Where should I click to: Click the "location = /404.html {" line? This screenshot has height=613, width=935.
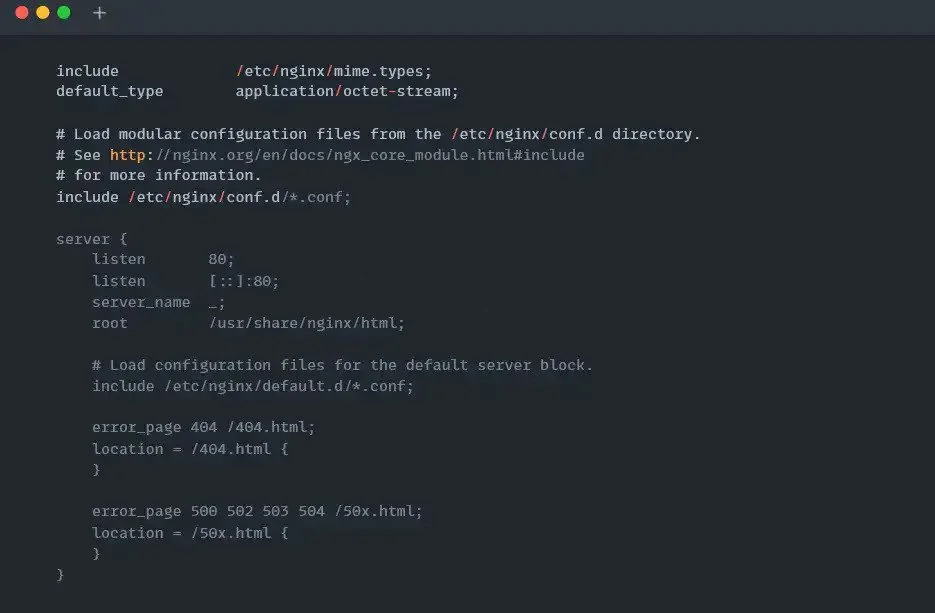click(x=190, y=449)
